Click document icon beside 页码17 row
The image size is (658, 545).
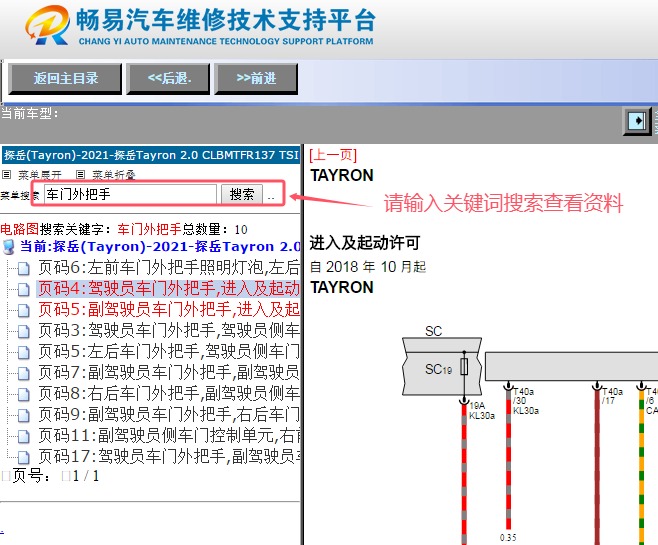click(24, 457)
